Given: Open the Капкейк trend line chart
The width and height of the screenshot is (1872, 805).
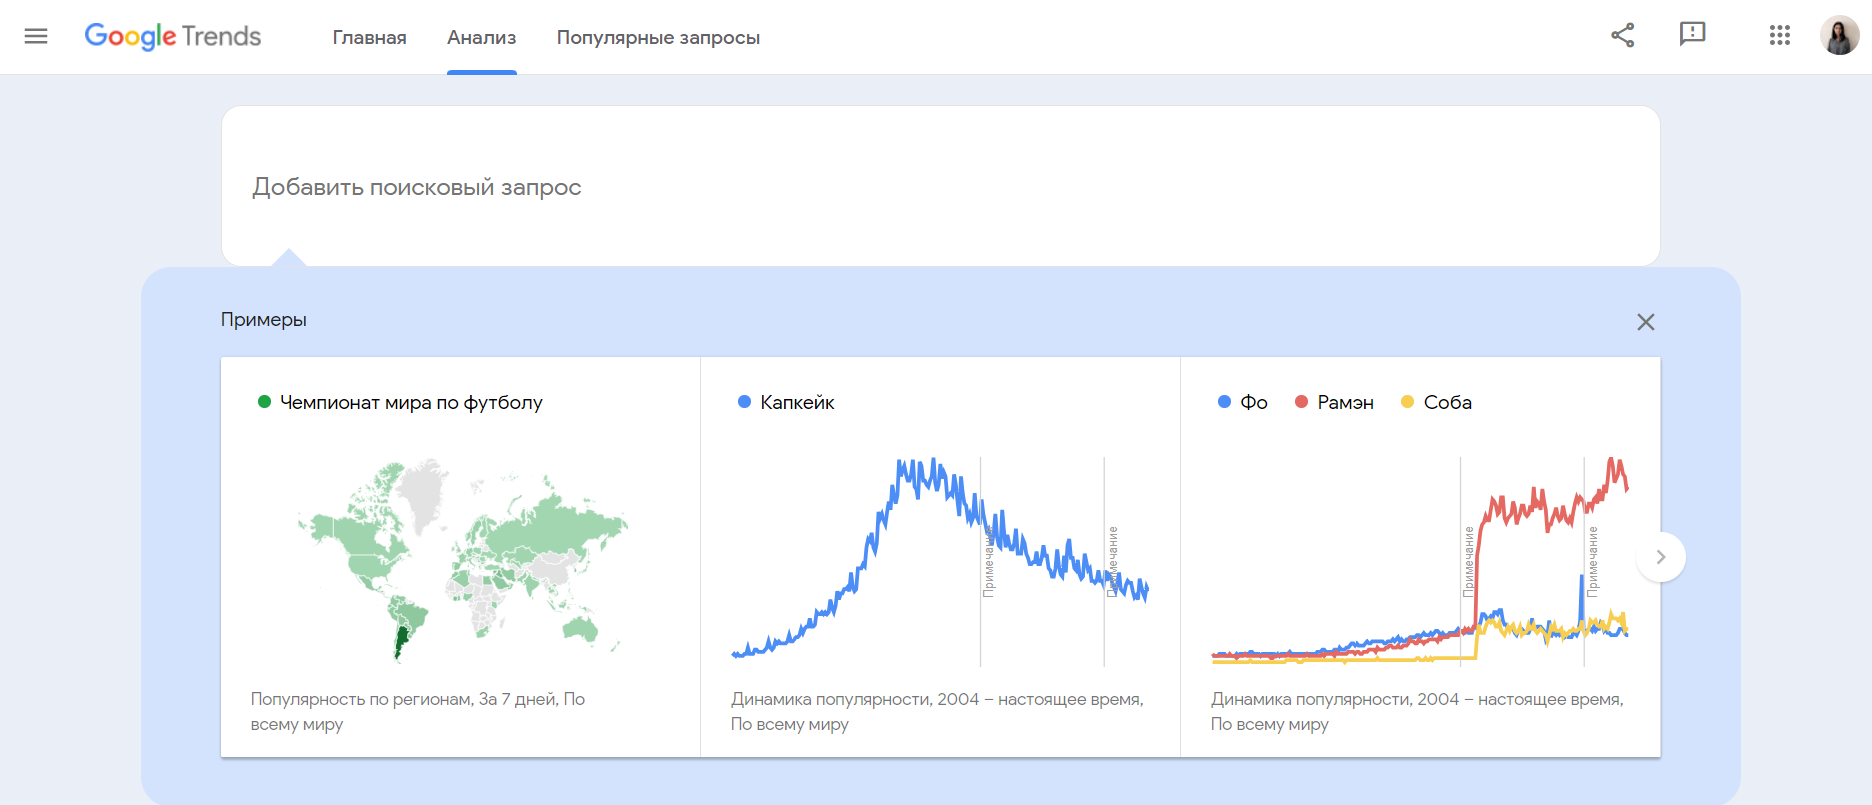Looking at the screenshot, I should tap(940, 561).
